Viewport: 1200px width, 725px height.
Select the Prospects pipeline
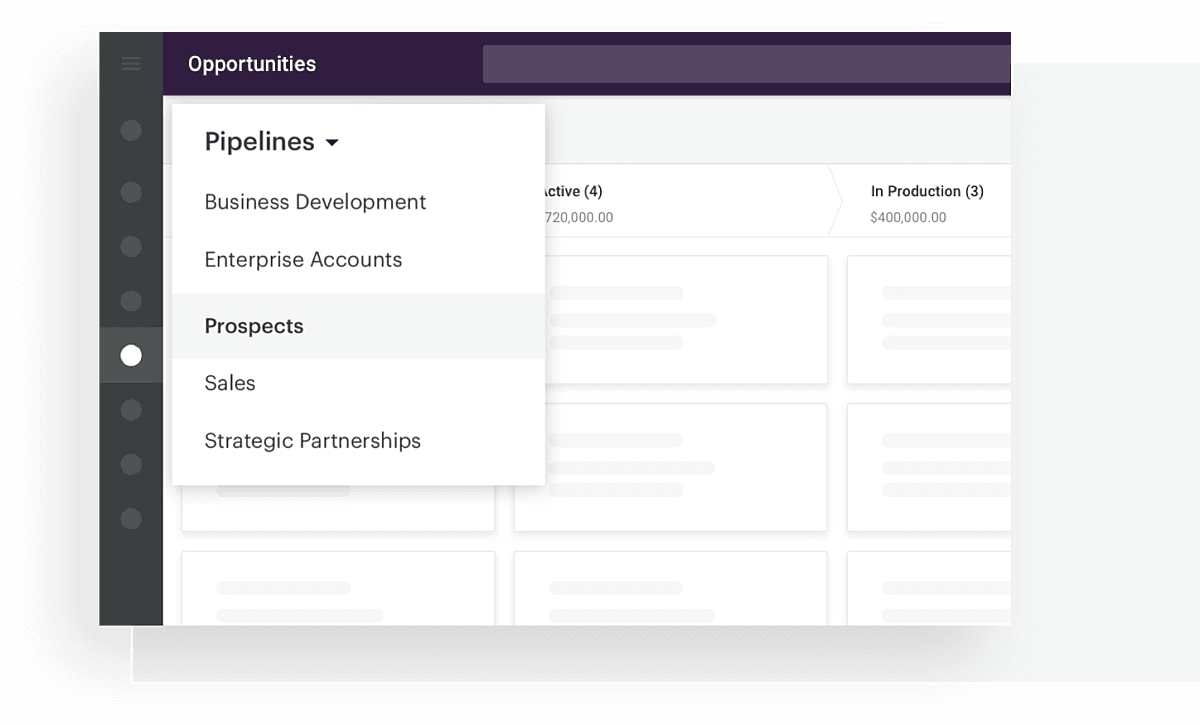pos(358,326)
